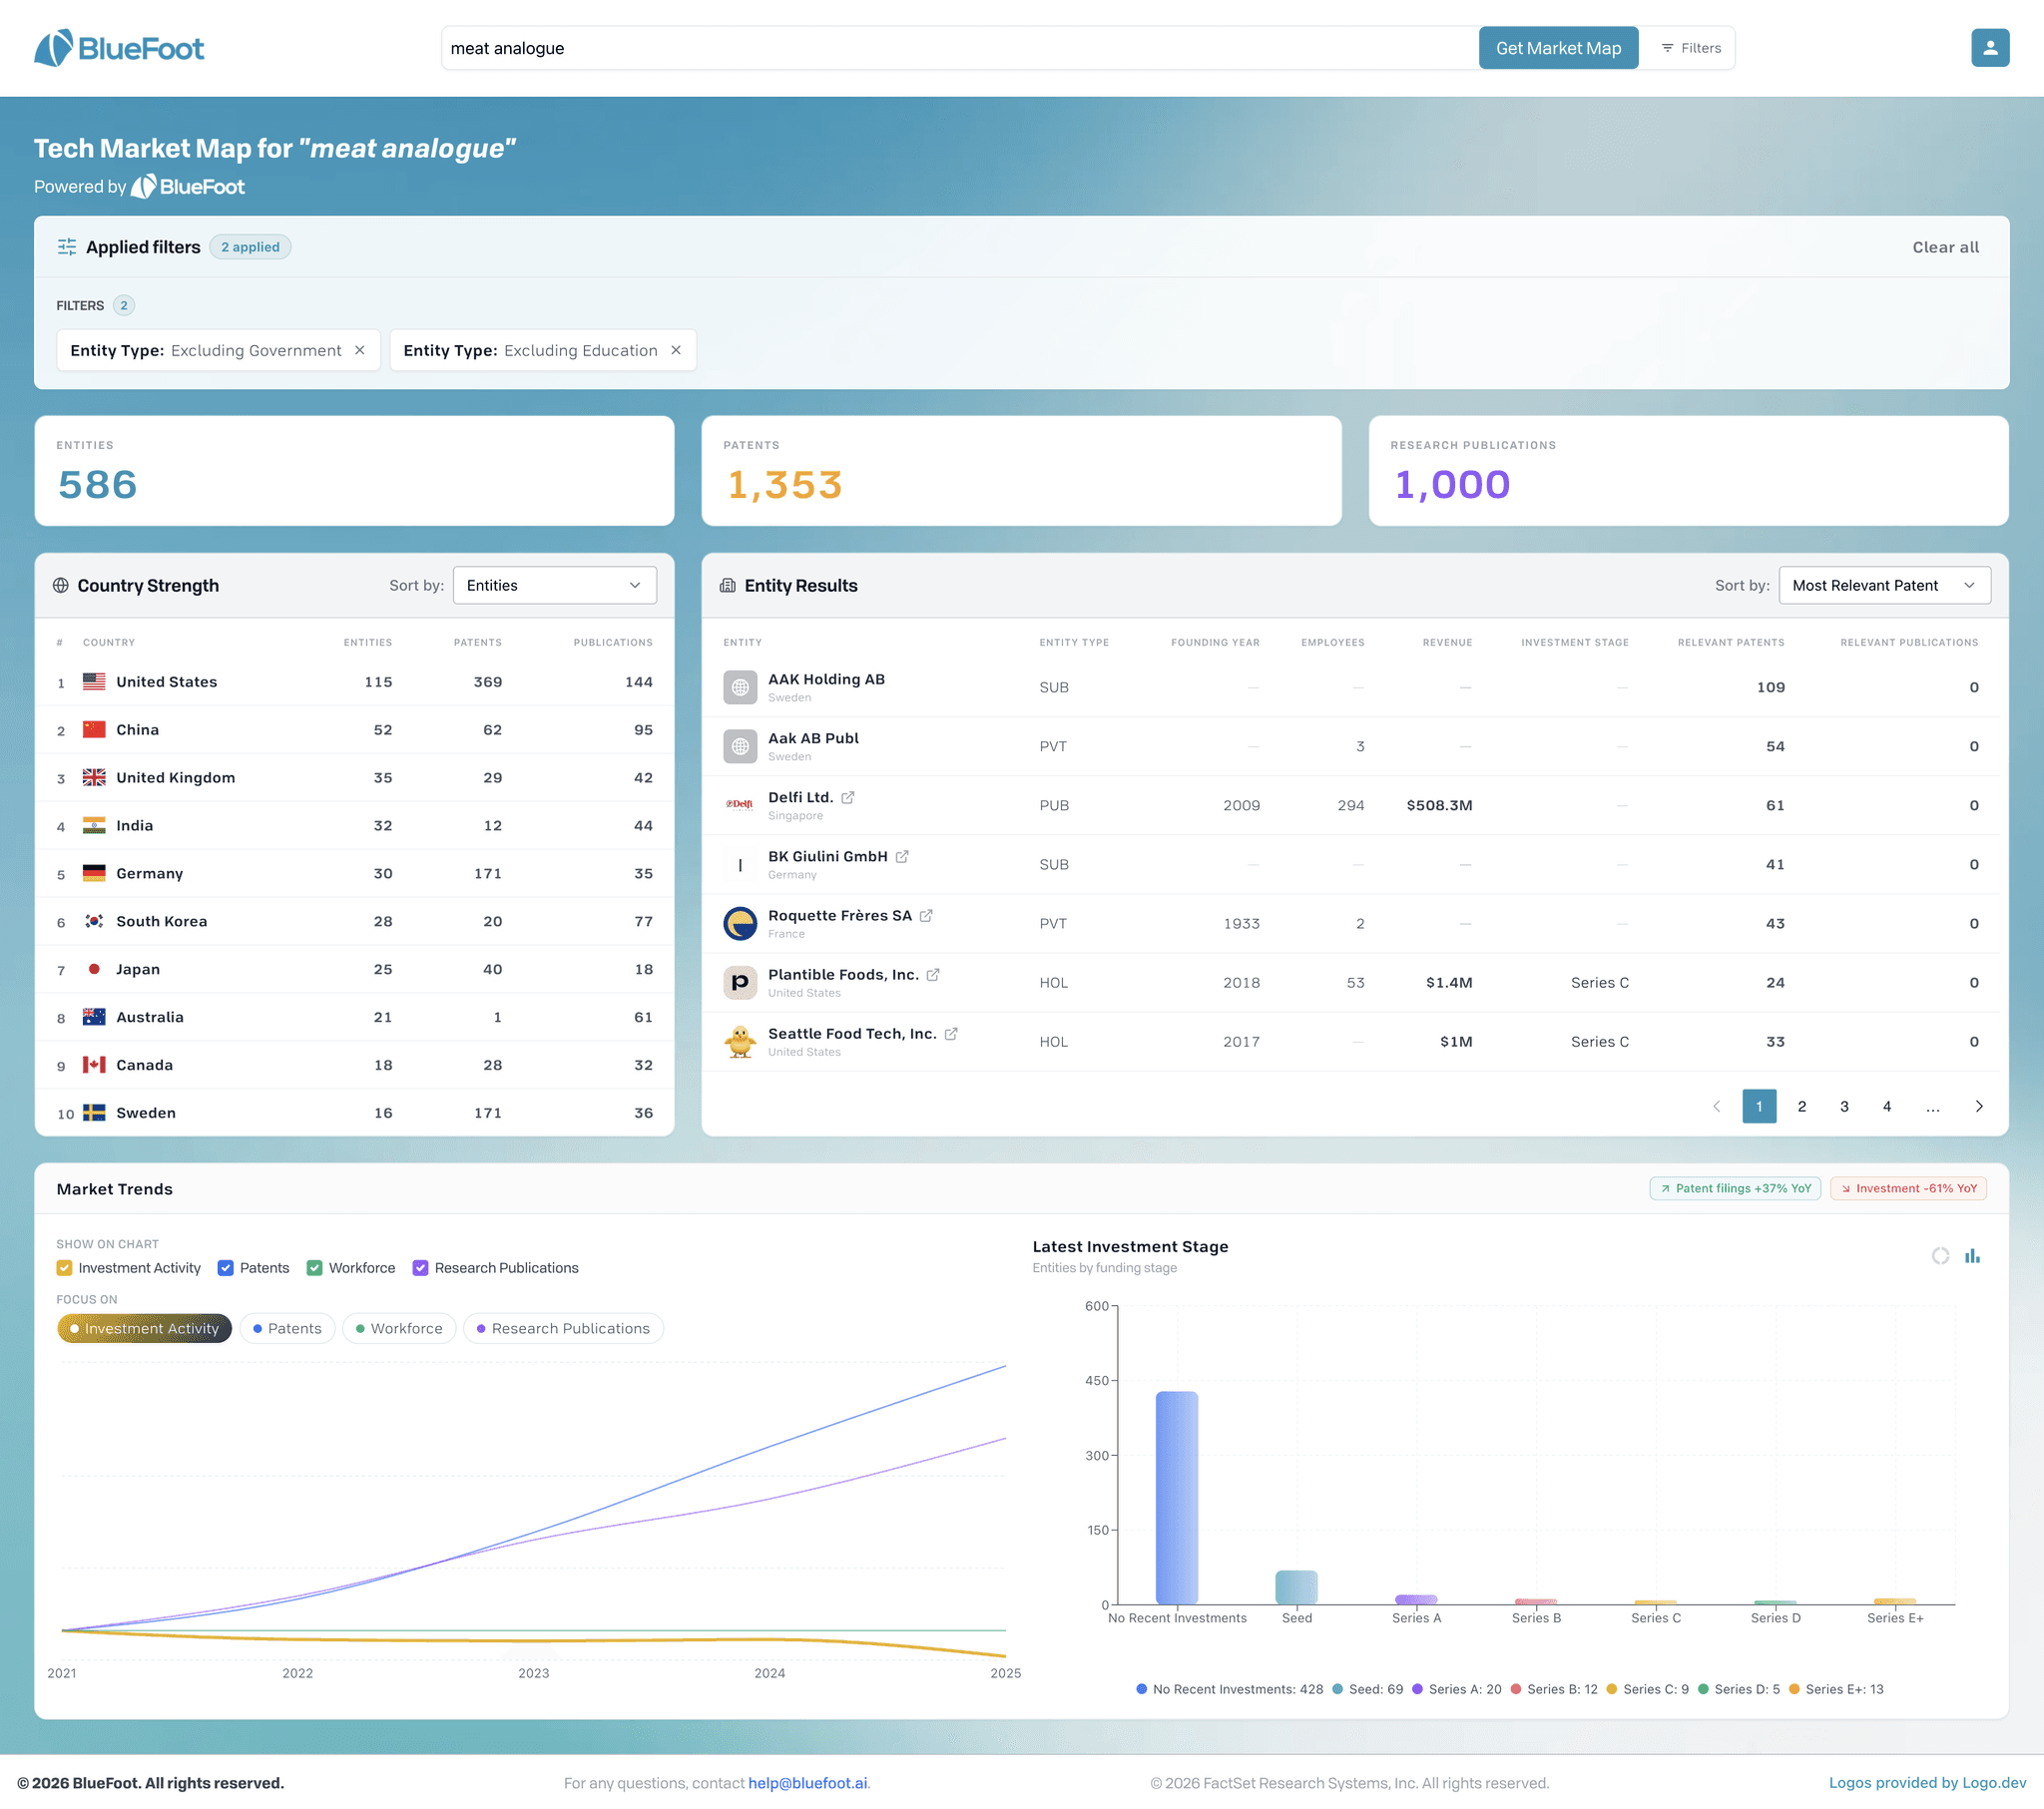Toggle the Workforce chart checkbox
This screenshot has height=1809, width=2044.
click(x=314, y=1267)
